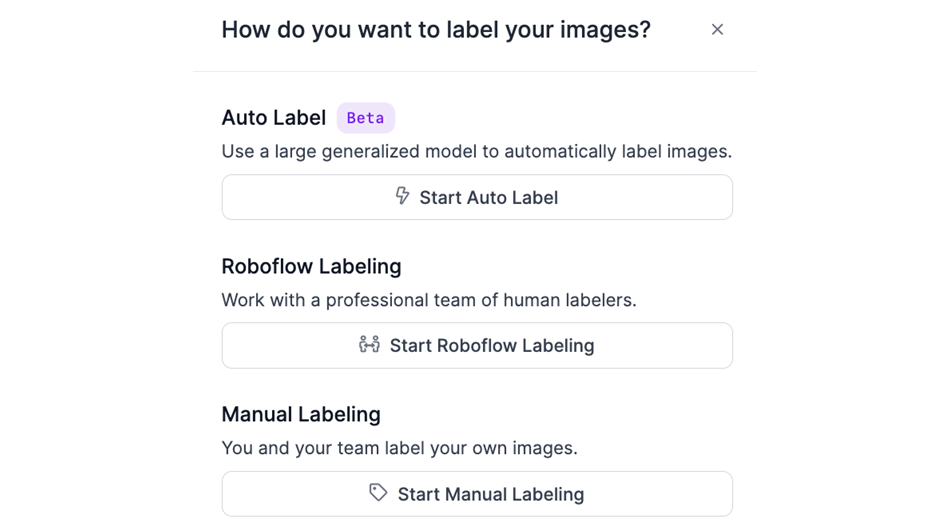Viewport: 934px width, 529px height.
Task: Start Roboflow Labeling with professional labelers
Action: click(x=477, y=345)
